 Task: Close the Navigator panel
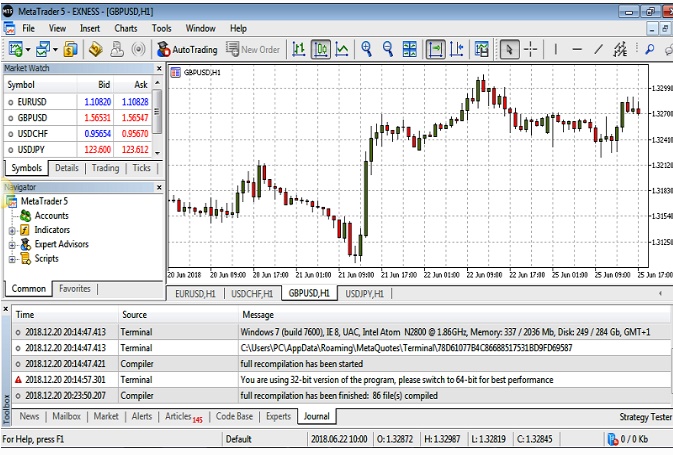pos(159,187)
